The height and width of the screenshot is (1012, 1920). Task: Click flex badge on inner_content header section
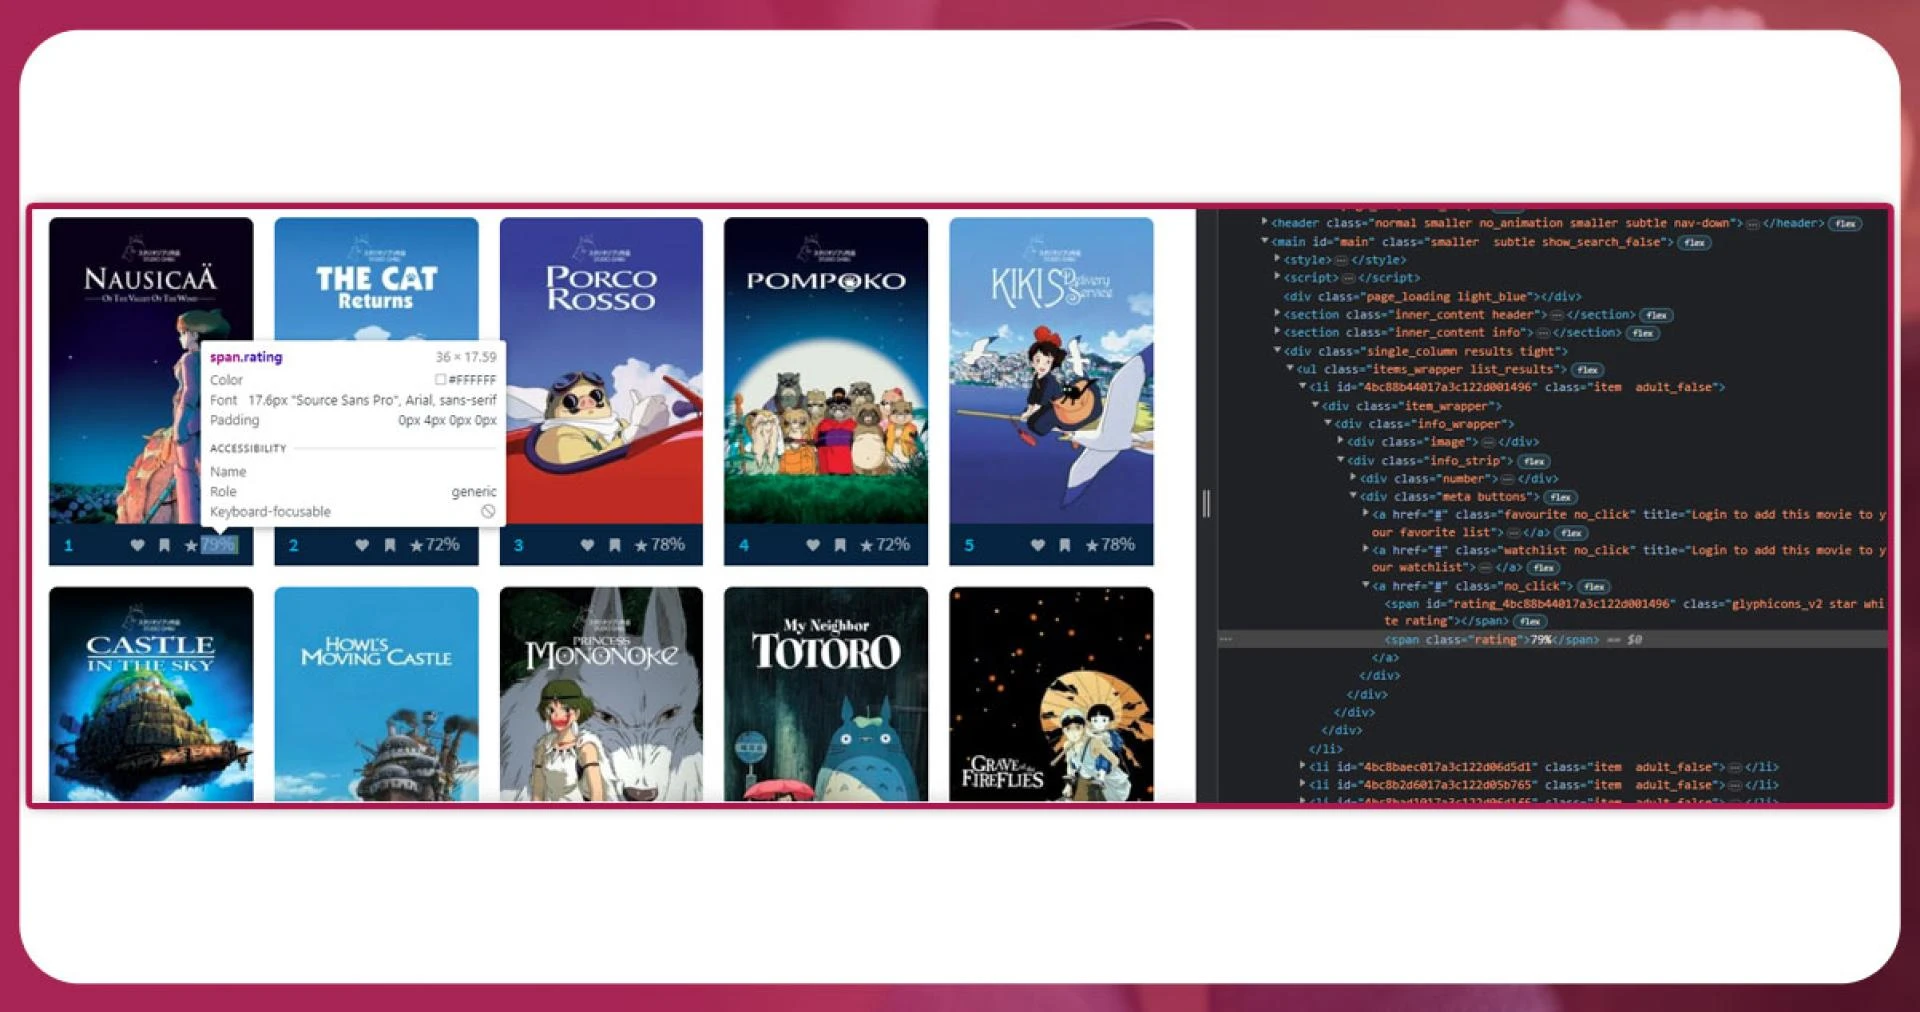(1657, 315)
